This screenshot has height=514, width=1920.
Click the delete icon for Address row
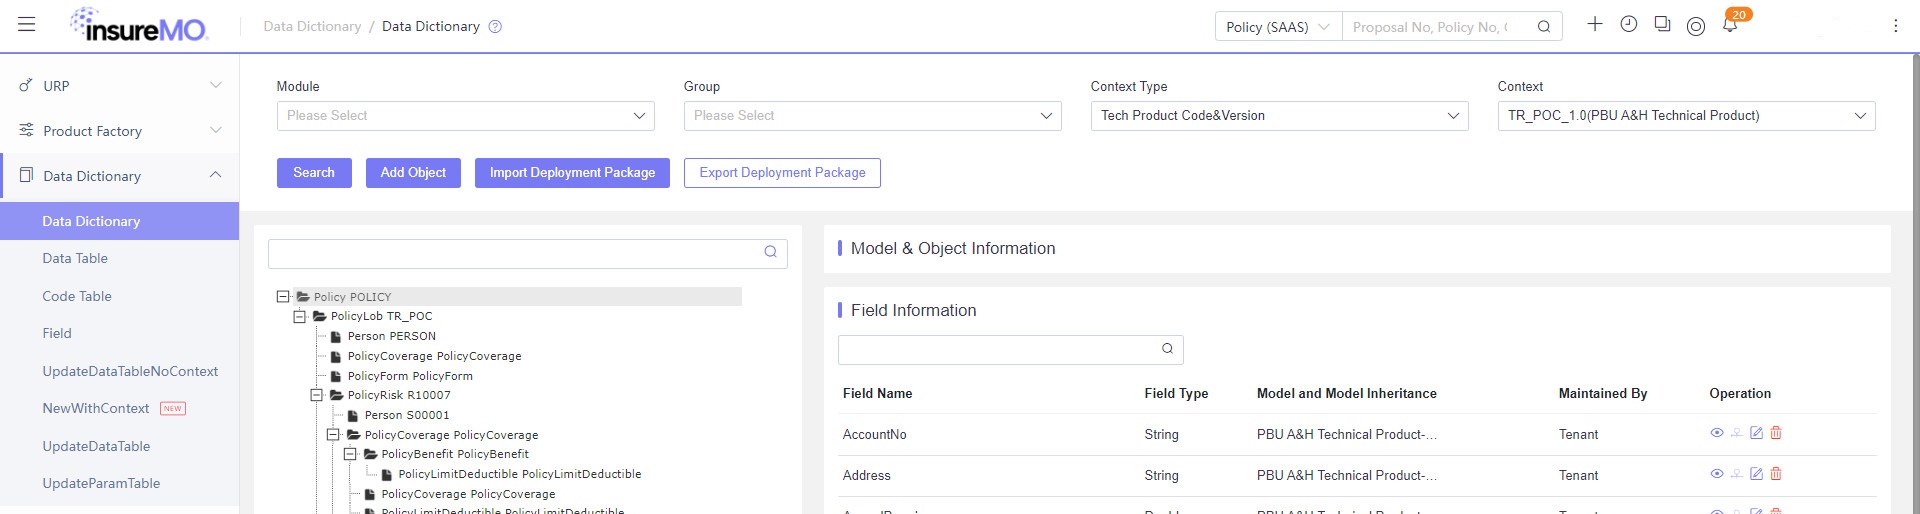pyautogui.click(x=1776, y=474)
